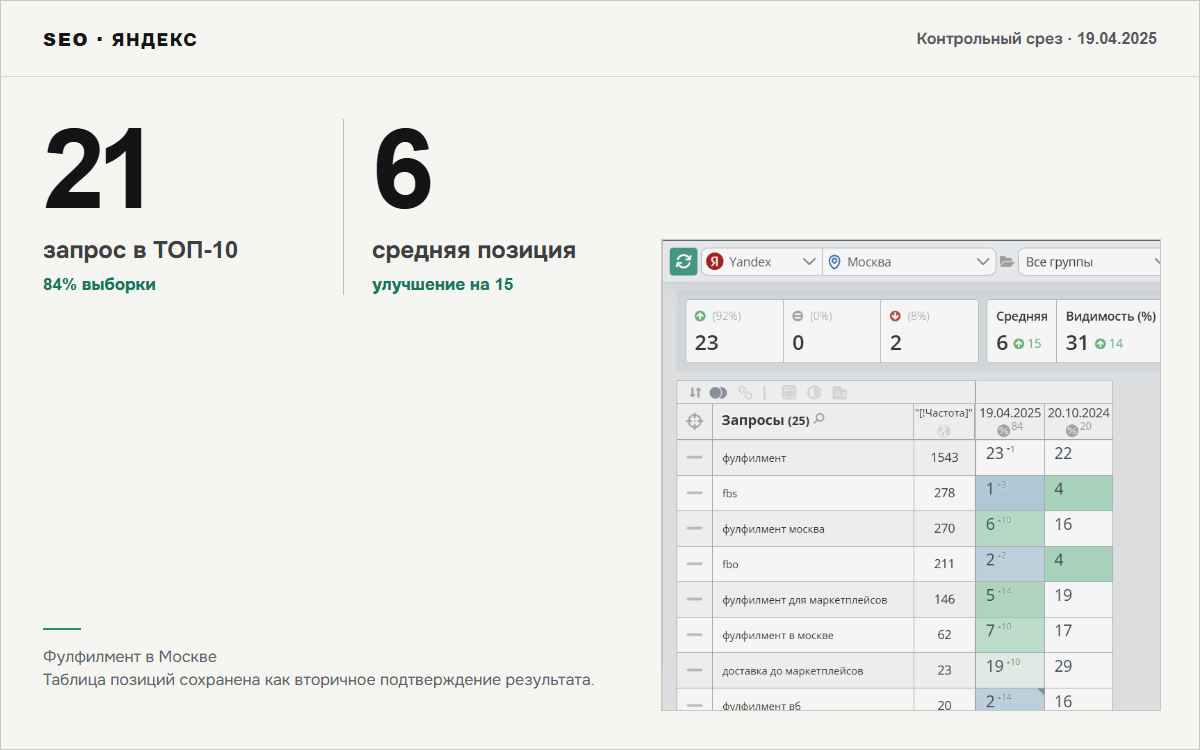The height and width of the screenshot is (750, 1200).
Task: Click frequency value 146
Action: [x=944, y=600]
